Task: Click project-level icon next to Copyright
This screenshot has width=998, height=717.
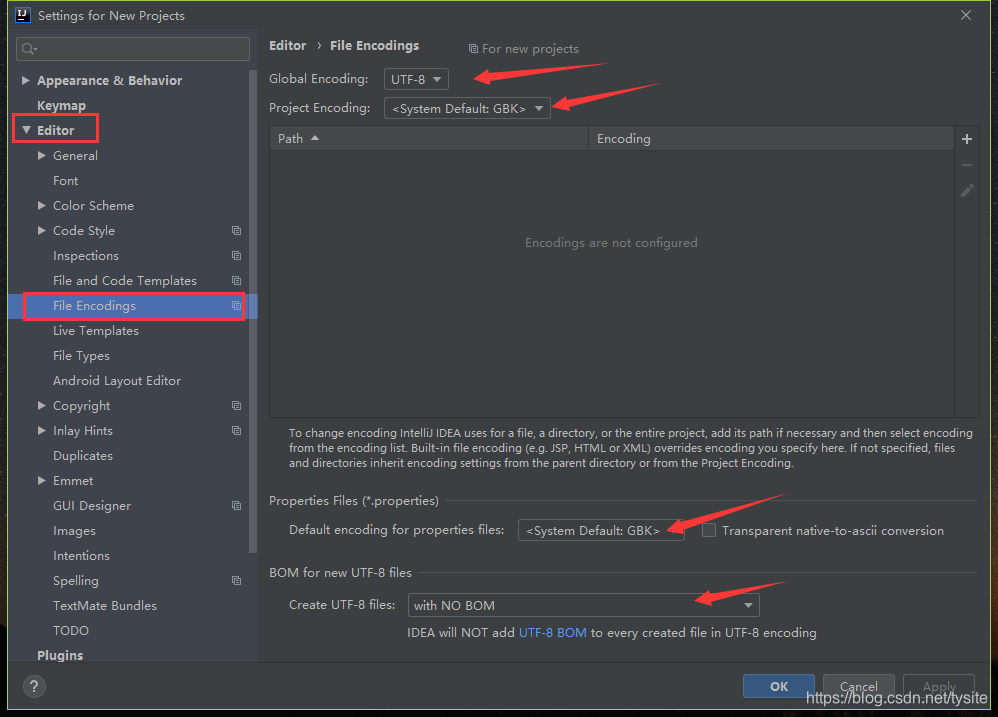Action: click(x=236, y=406)
